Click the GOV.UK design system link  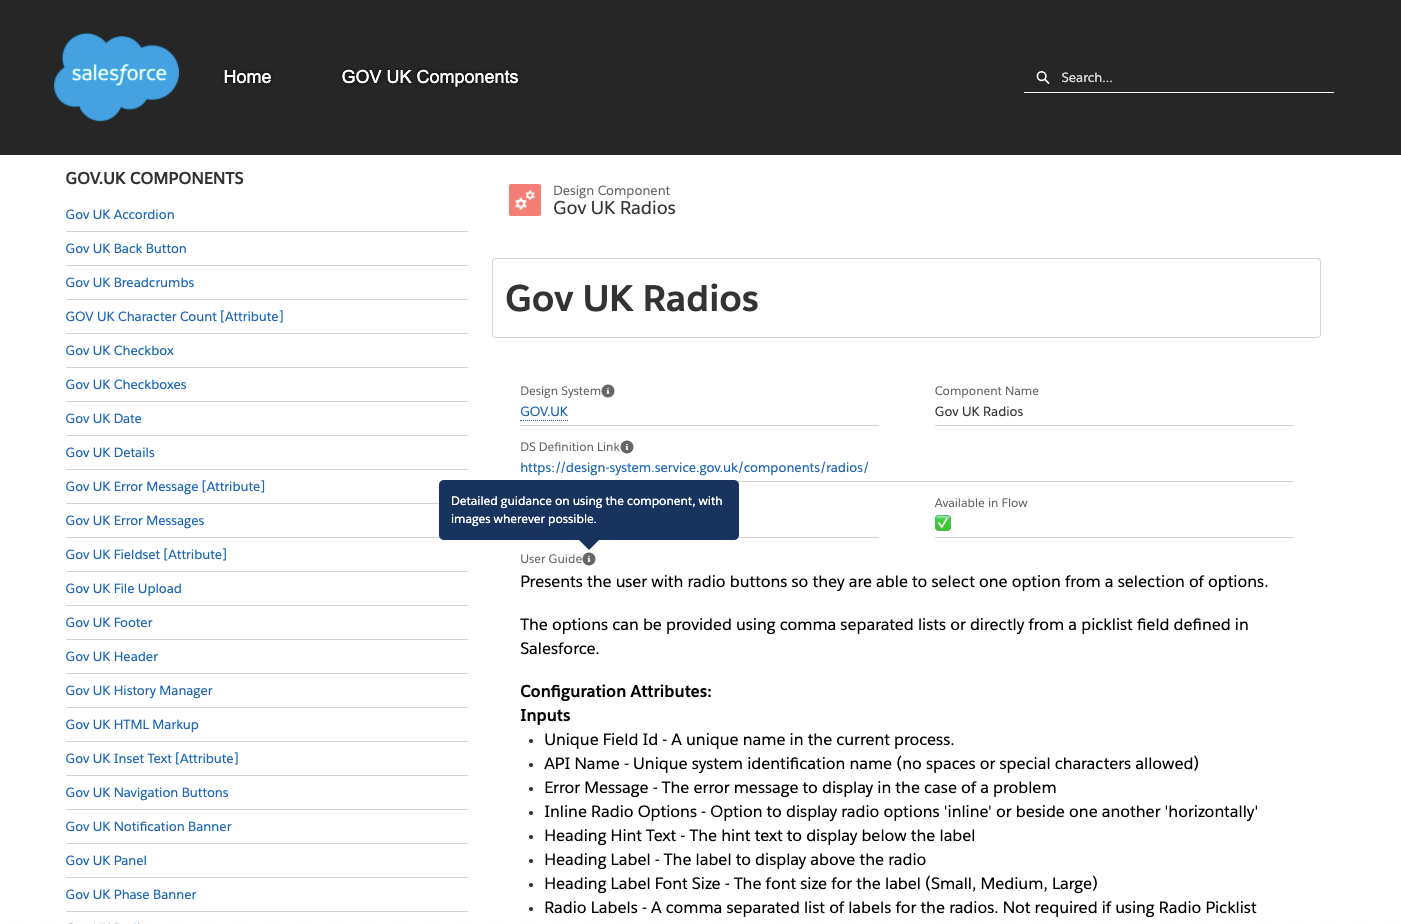[543, 411]
